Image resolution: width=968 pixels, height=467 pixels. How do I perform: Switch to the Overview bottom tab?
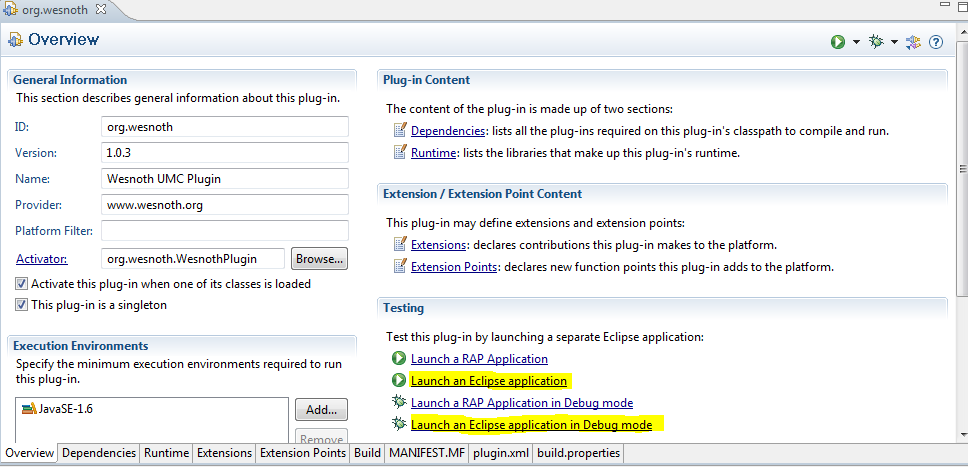(x=30, y=453)
